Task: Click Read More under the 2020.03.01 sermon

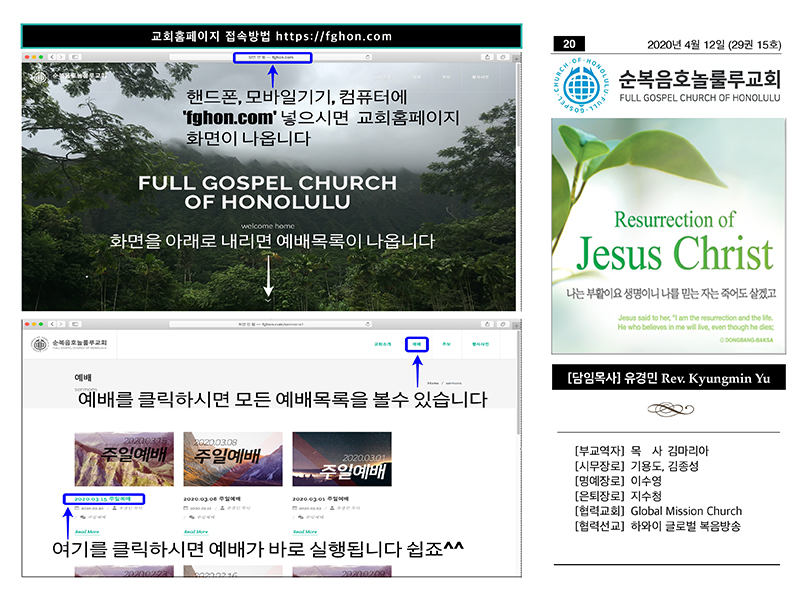Action: 305,532
